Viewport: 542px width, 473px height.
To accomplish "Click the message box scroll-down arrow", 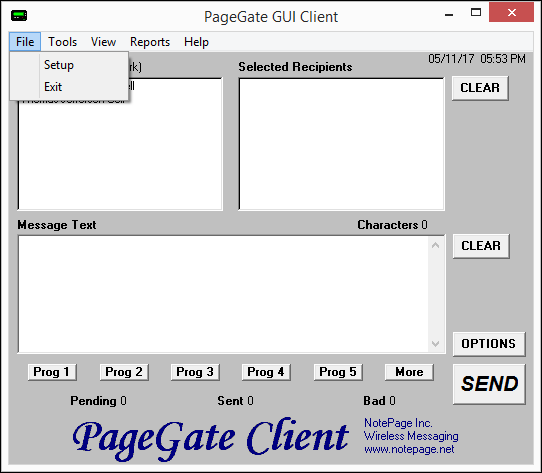I will (436, 344).
